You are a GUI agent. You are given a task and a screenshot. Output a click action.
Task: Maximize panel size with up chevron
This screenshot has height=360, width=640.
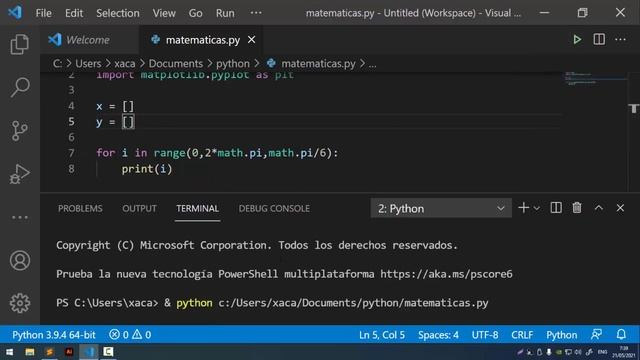(x=598, y=208)
